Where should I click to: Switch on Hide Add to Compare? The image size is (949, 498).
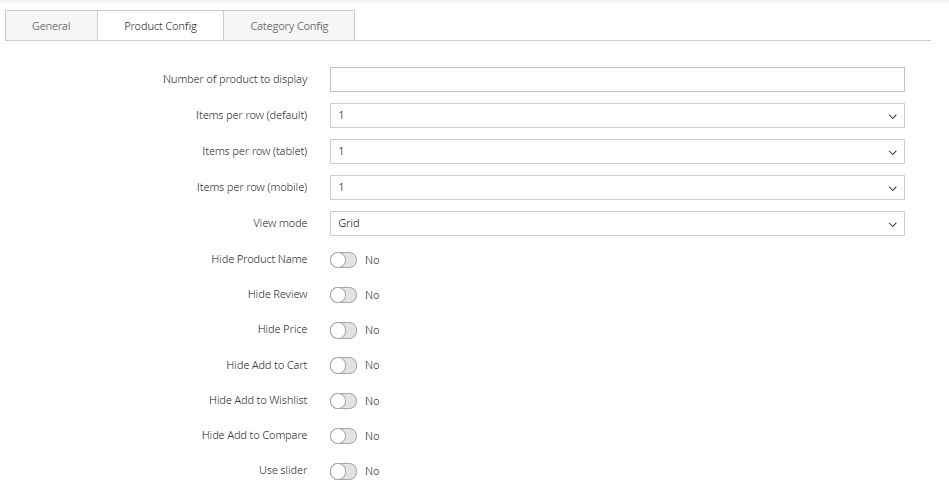click(x=343, y=436)
